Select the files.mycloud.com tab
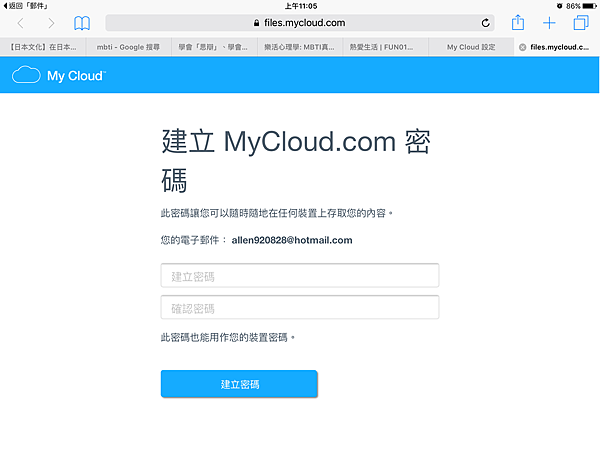This screenshot has height=450, width=600. [x=557, y=47]
